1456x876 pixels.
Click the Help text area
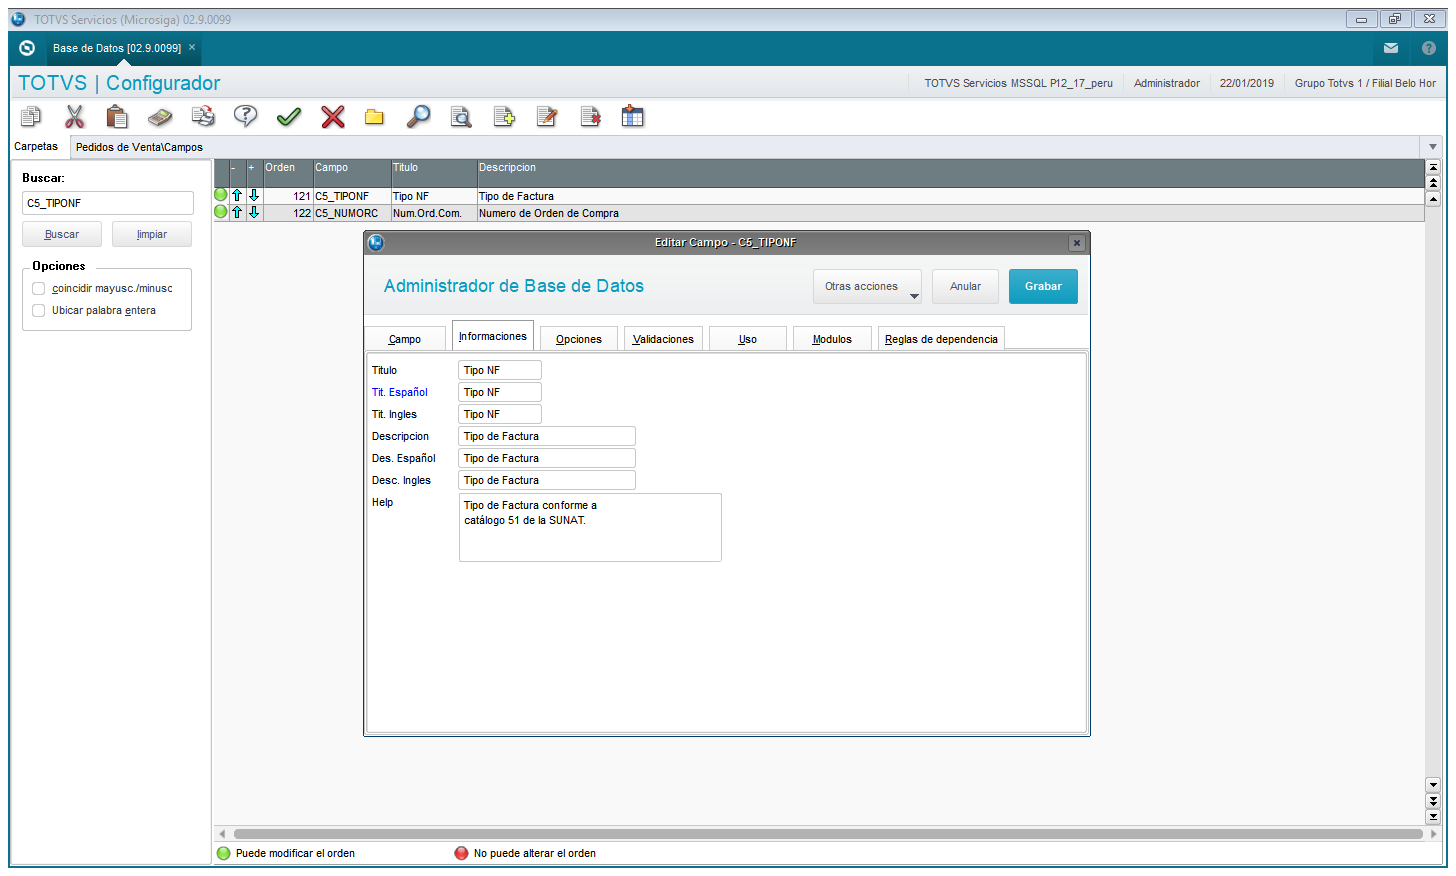(590, 527)
